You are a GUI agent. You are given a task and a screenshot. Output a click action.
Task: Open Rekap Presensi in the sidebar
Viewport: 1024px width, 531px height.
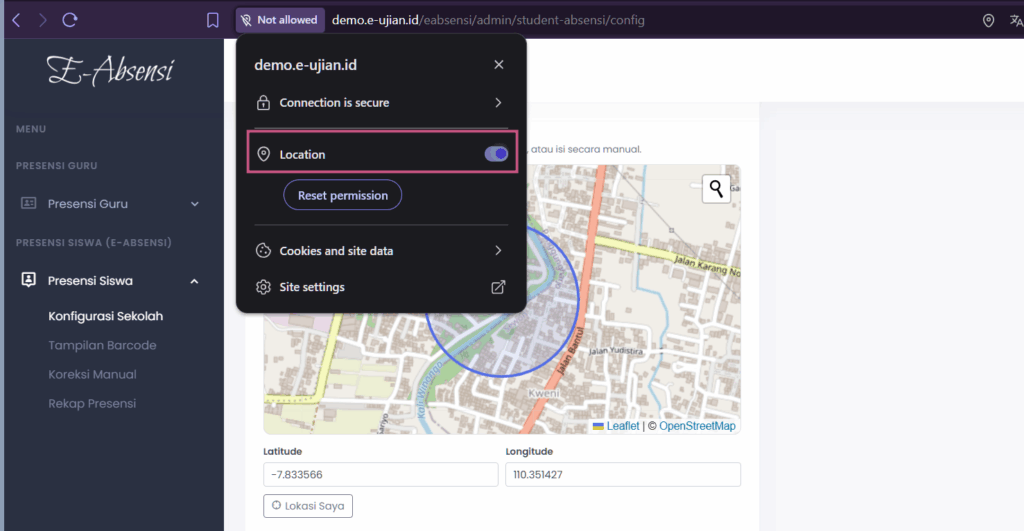(92, 404)
